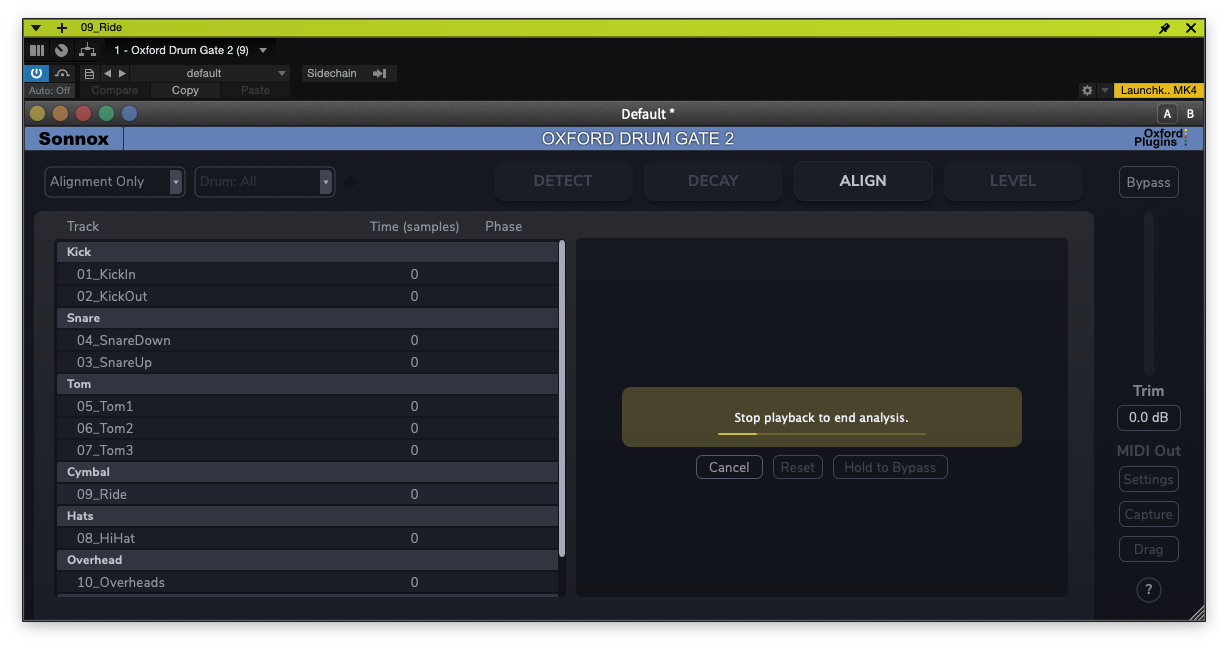Pin the plugin window
Image resolution: width=1228 pixels, height=648 pixels.
click(x=1164, y=28)
